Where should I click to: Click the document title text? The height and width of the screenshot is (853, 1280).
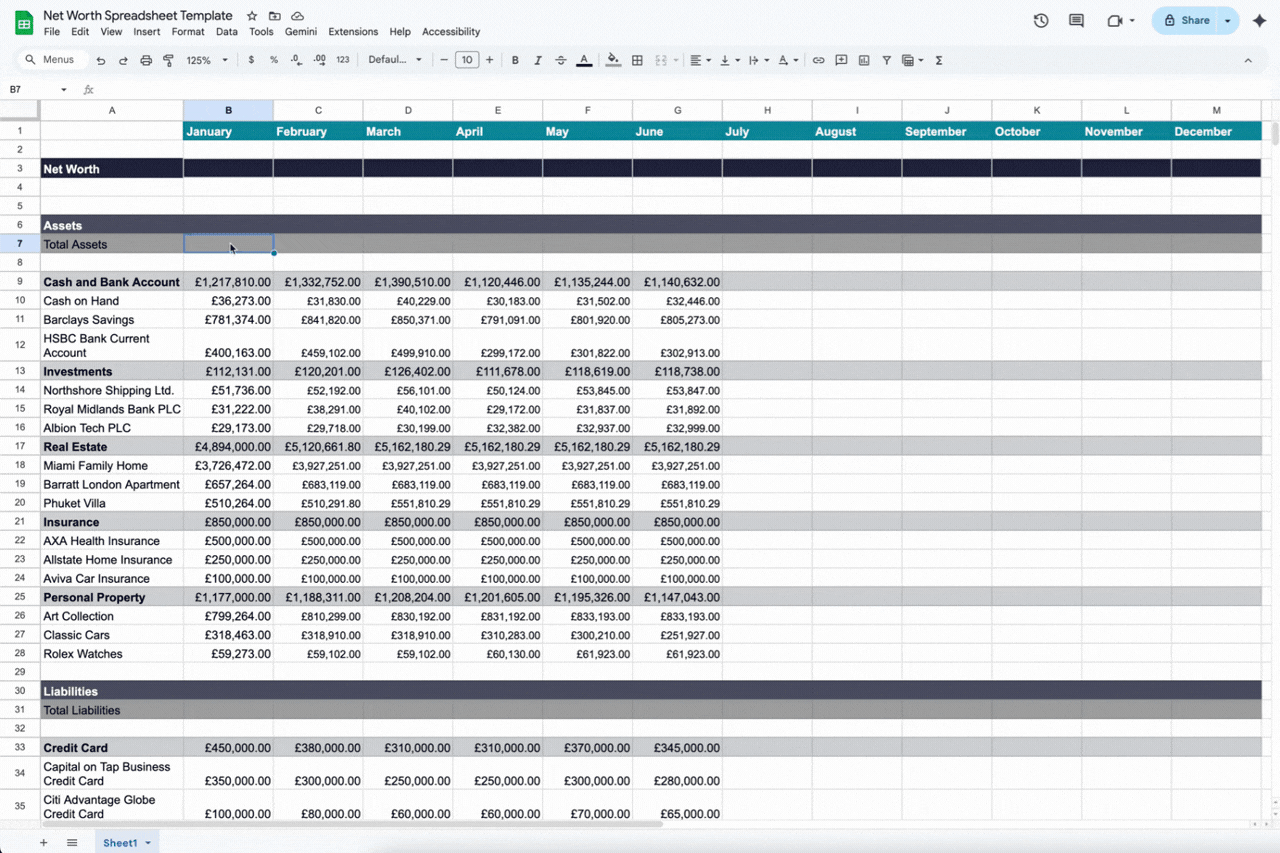138,16
